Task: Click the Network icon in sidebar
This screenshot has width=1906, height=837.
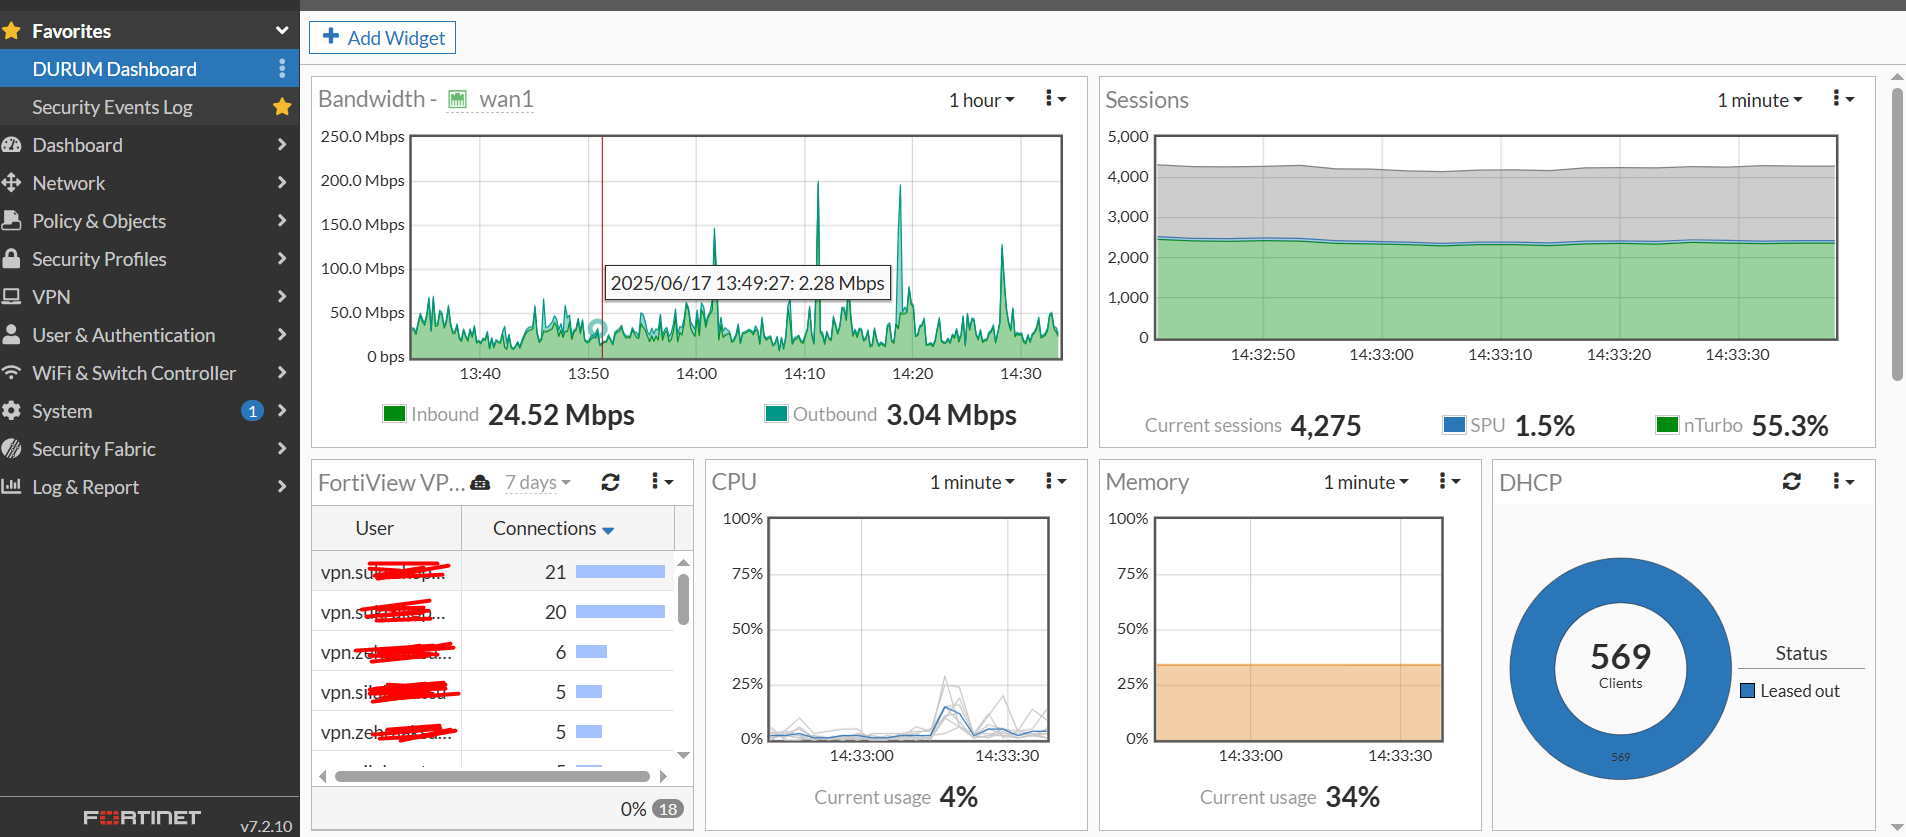Action: pos(12,183)
